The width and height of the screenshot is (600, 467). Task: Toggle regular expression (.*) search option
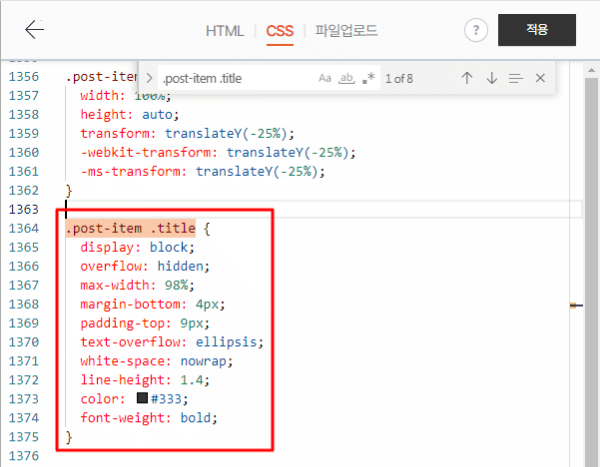[x=369, y=78]
